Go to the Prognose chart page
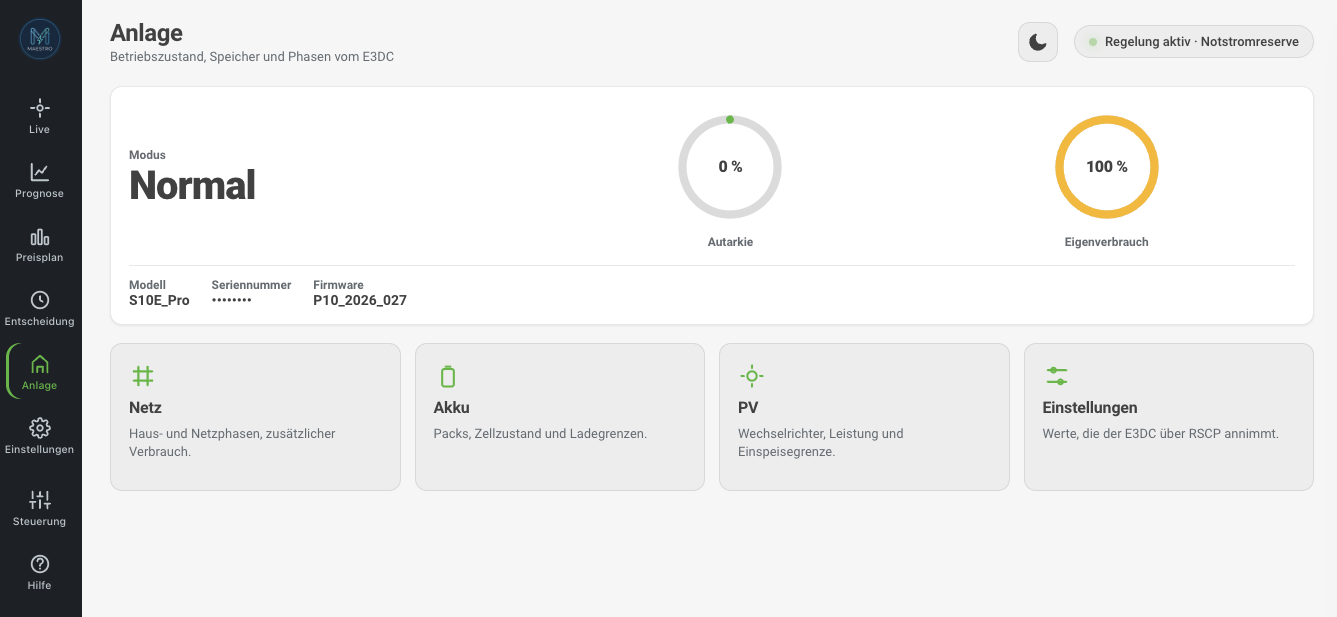 [x=40, y=180]
